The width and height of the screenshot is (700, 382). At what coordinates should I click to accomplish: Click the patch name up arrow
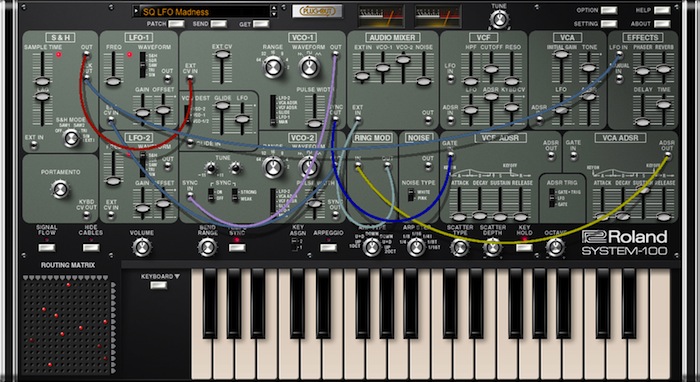pyautogui.click(x=274, y=8)
